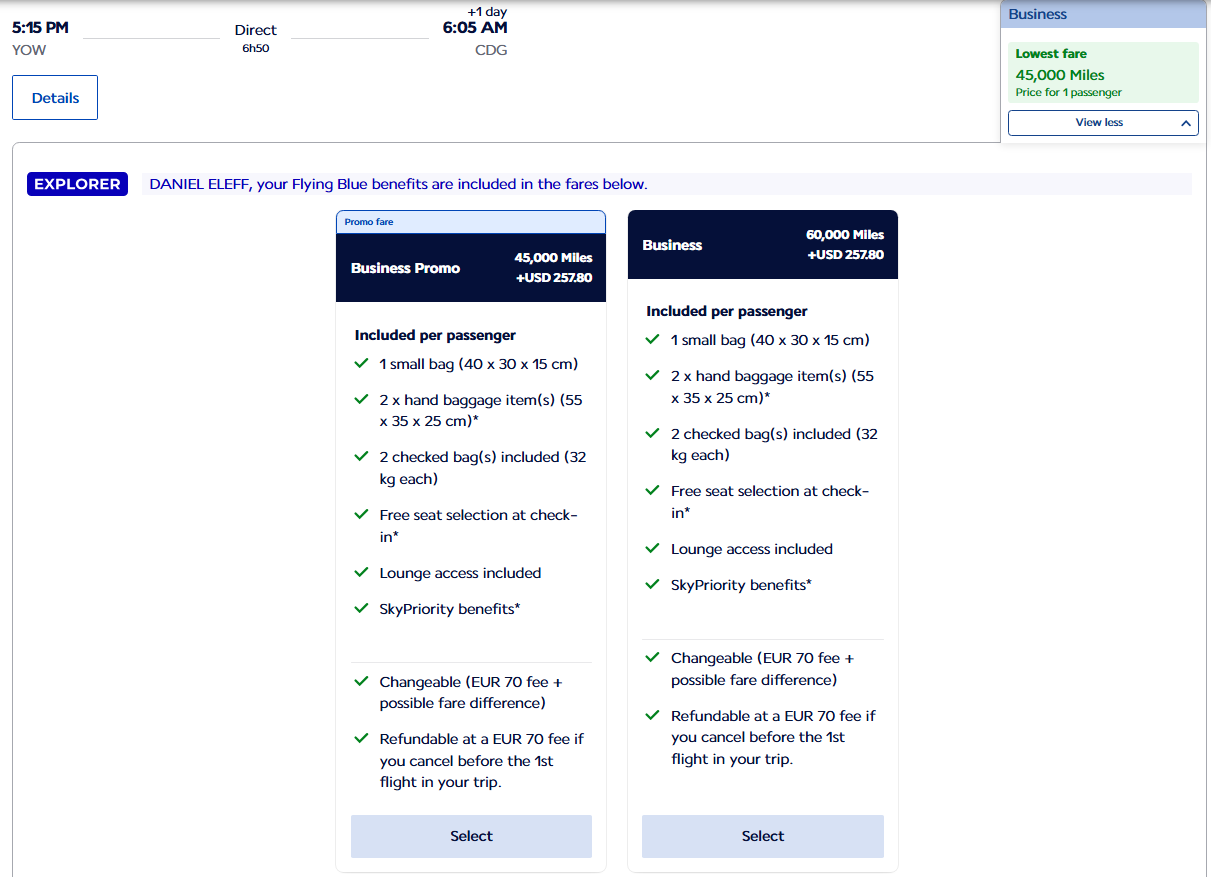Viewport: 1211px width, 877px height.
Task: Click checkmark beside SkyPriority in Business fare
Action: pyautogui.click(x=653, y=585)
